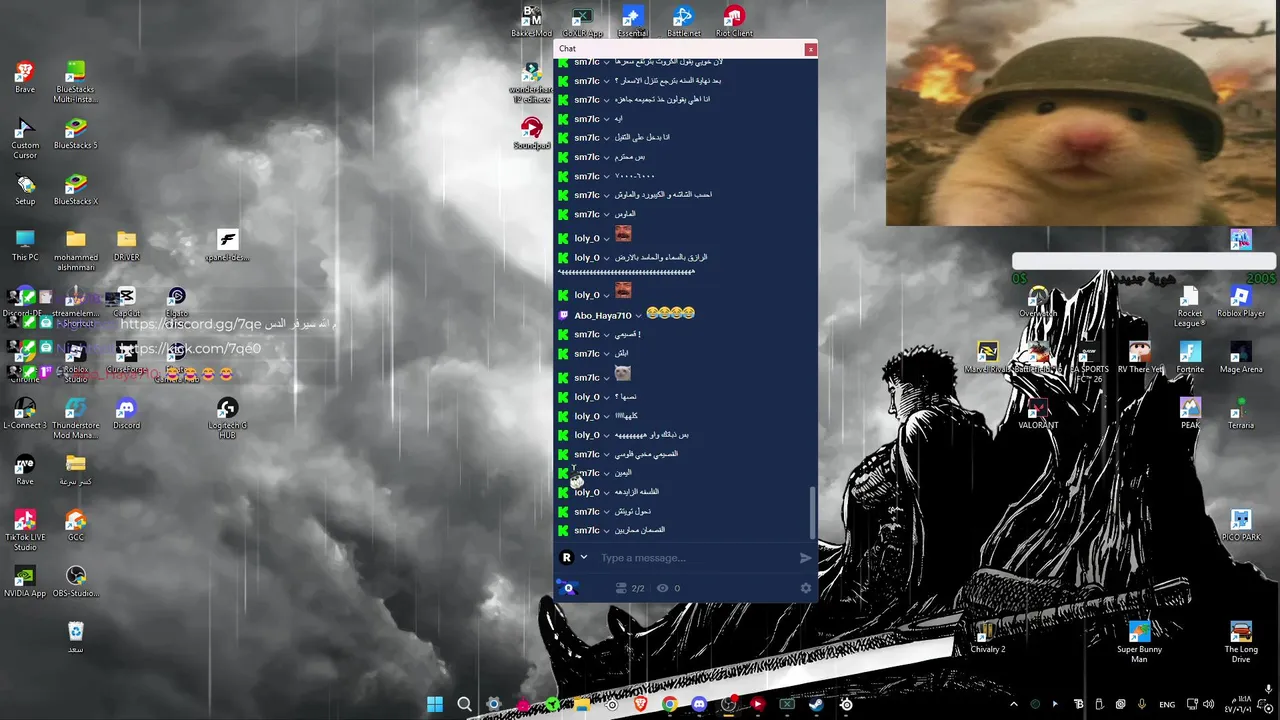The image size is (1280, 720).
Task: Click the hamster webcam overlay thumbnail
Action: [1082, 113]
